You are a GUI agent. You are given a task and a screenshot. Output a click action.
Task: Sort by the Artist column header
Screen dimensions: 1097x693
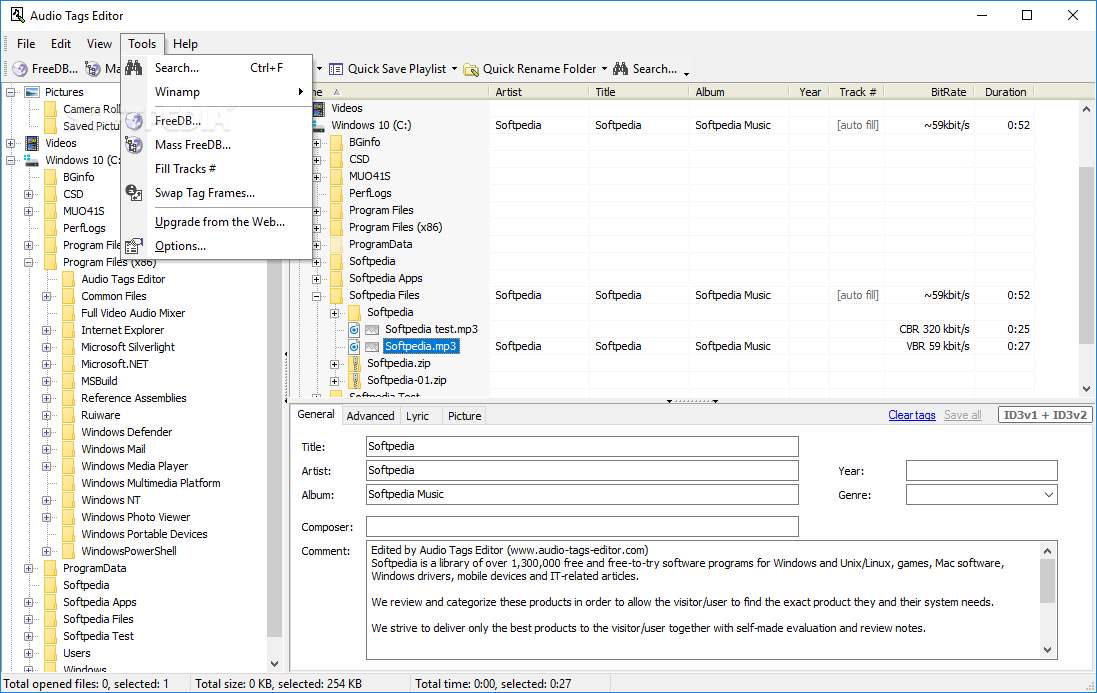(539, 92)
